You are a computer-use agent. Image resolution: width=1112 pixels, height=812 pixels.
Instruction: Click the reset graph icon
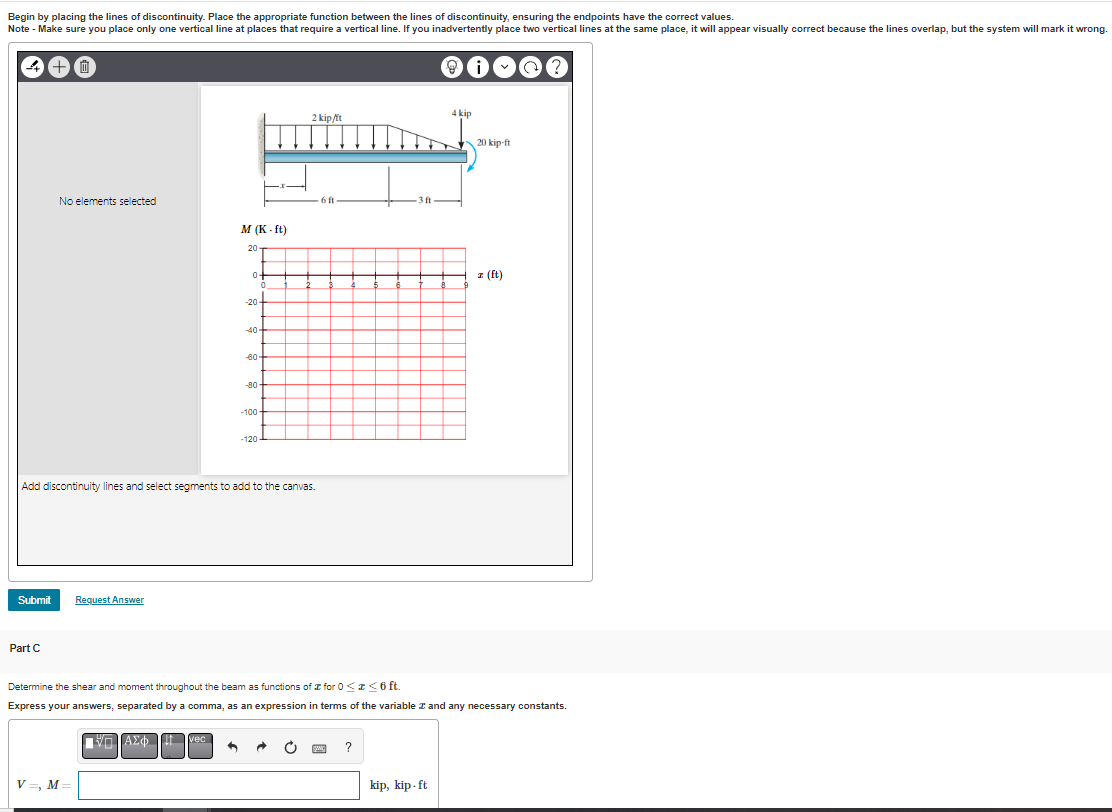(530, 67)
